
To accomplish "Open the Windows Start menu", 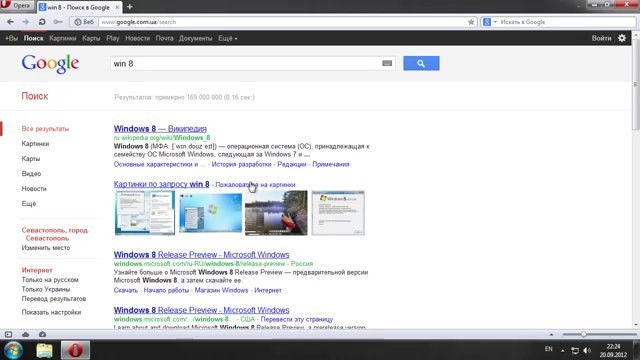I will click(x=13, y=350).
